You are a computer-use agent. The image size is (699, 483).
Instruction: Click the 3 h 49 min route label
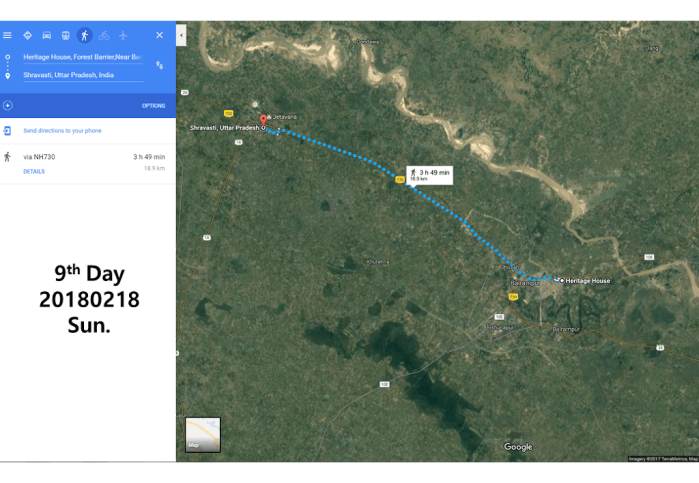click(x=430, y=175)
